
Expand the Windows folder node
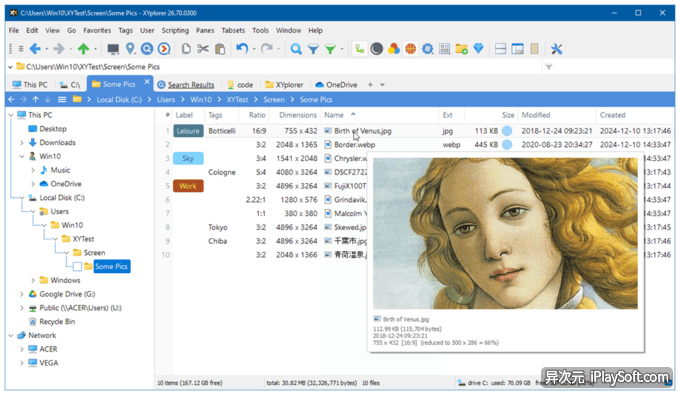tap(33, 281)
